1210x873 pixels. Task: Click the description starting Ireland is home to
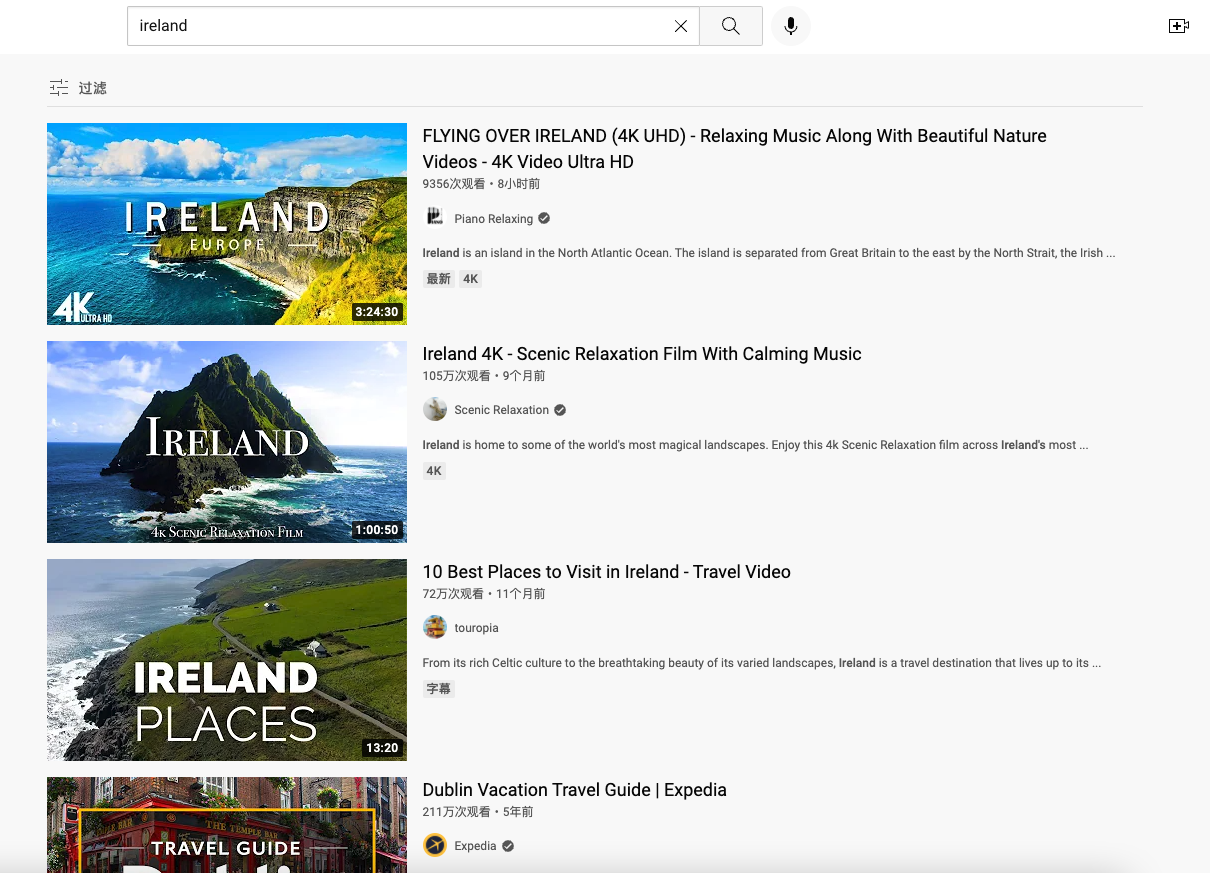point(756,445)
